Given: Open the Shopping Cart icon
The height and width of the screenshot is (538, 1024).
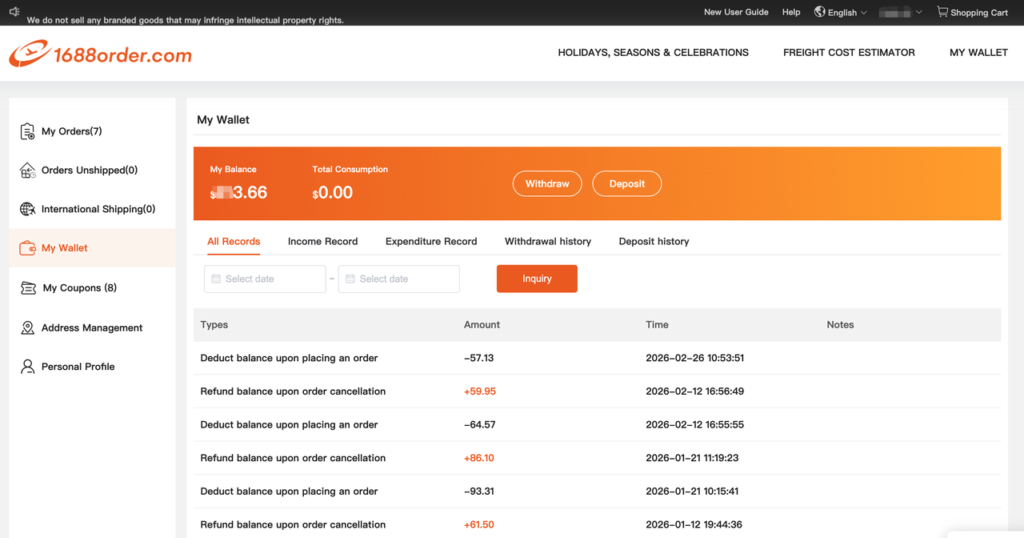Looking at the screenshot, I should (x=942, y=12).
